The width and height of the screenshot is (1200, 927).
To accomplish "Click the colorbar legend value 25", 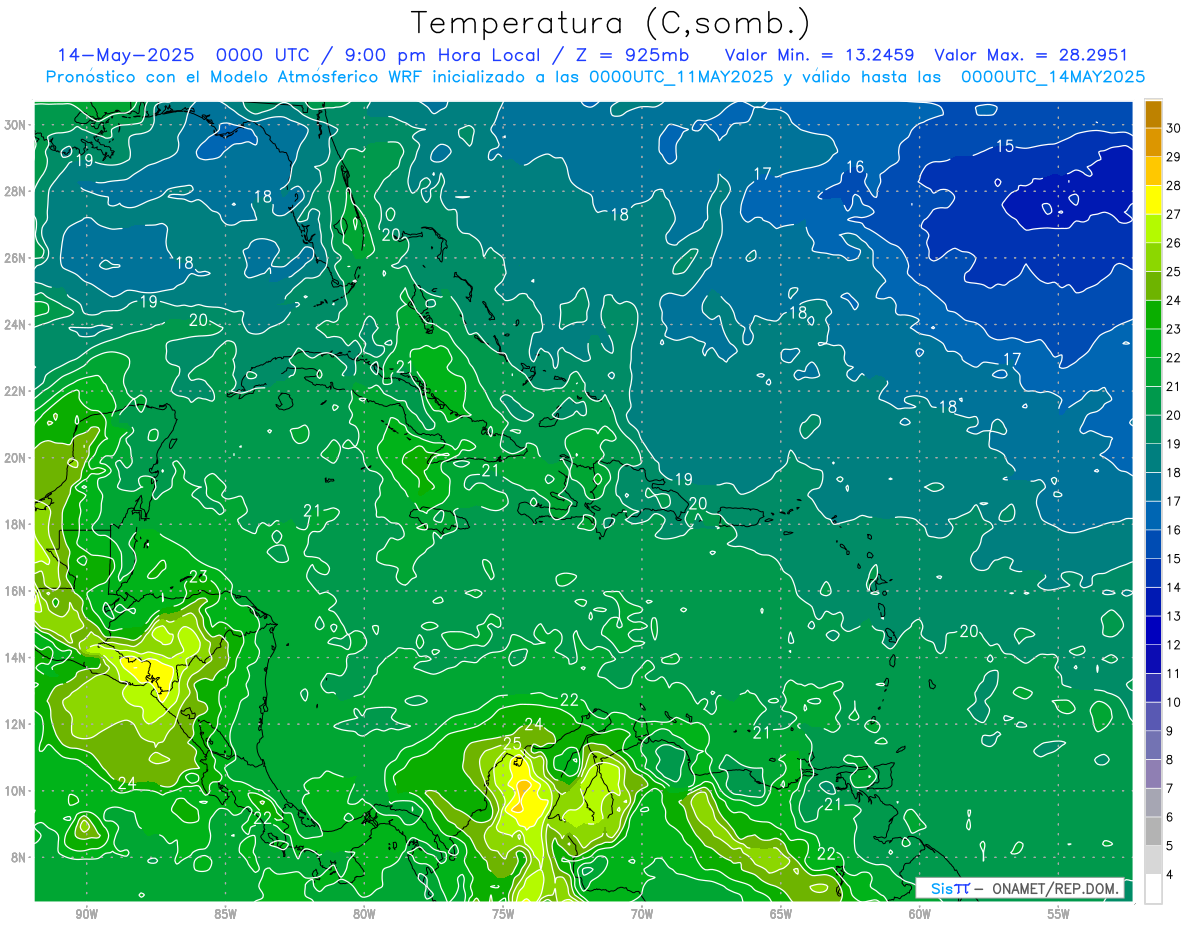I will point(1173,272).
